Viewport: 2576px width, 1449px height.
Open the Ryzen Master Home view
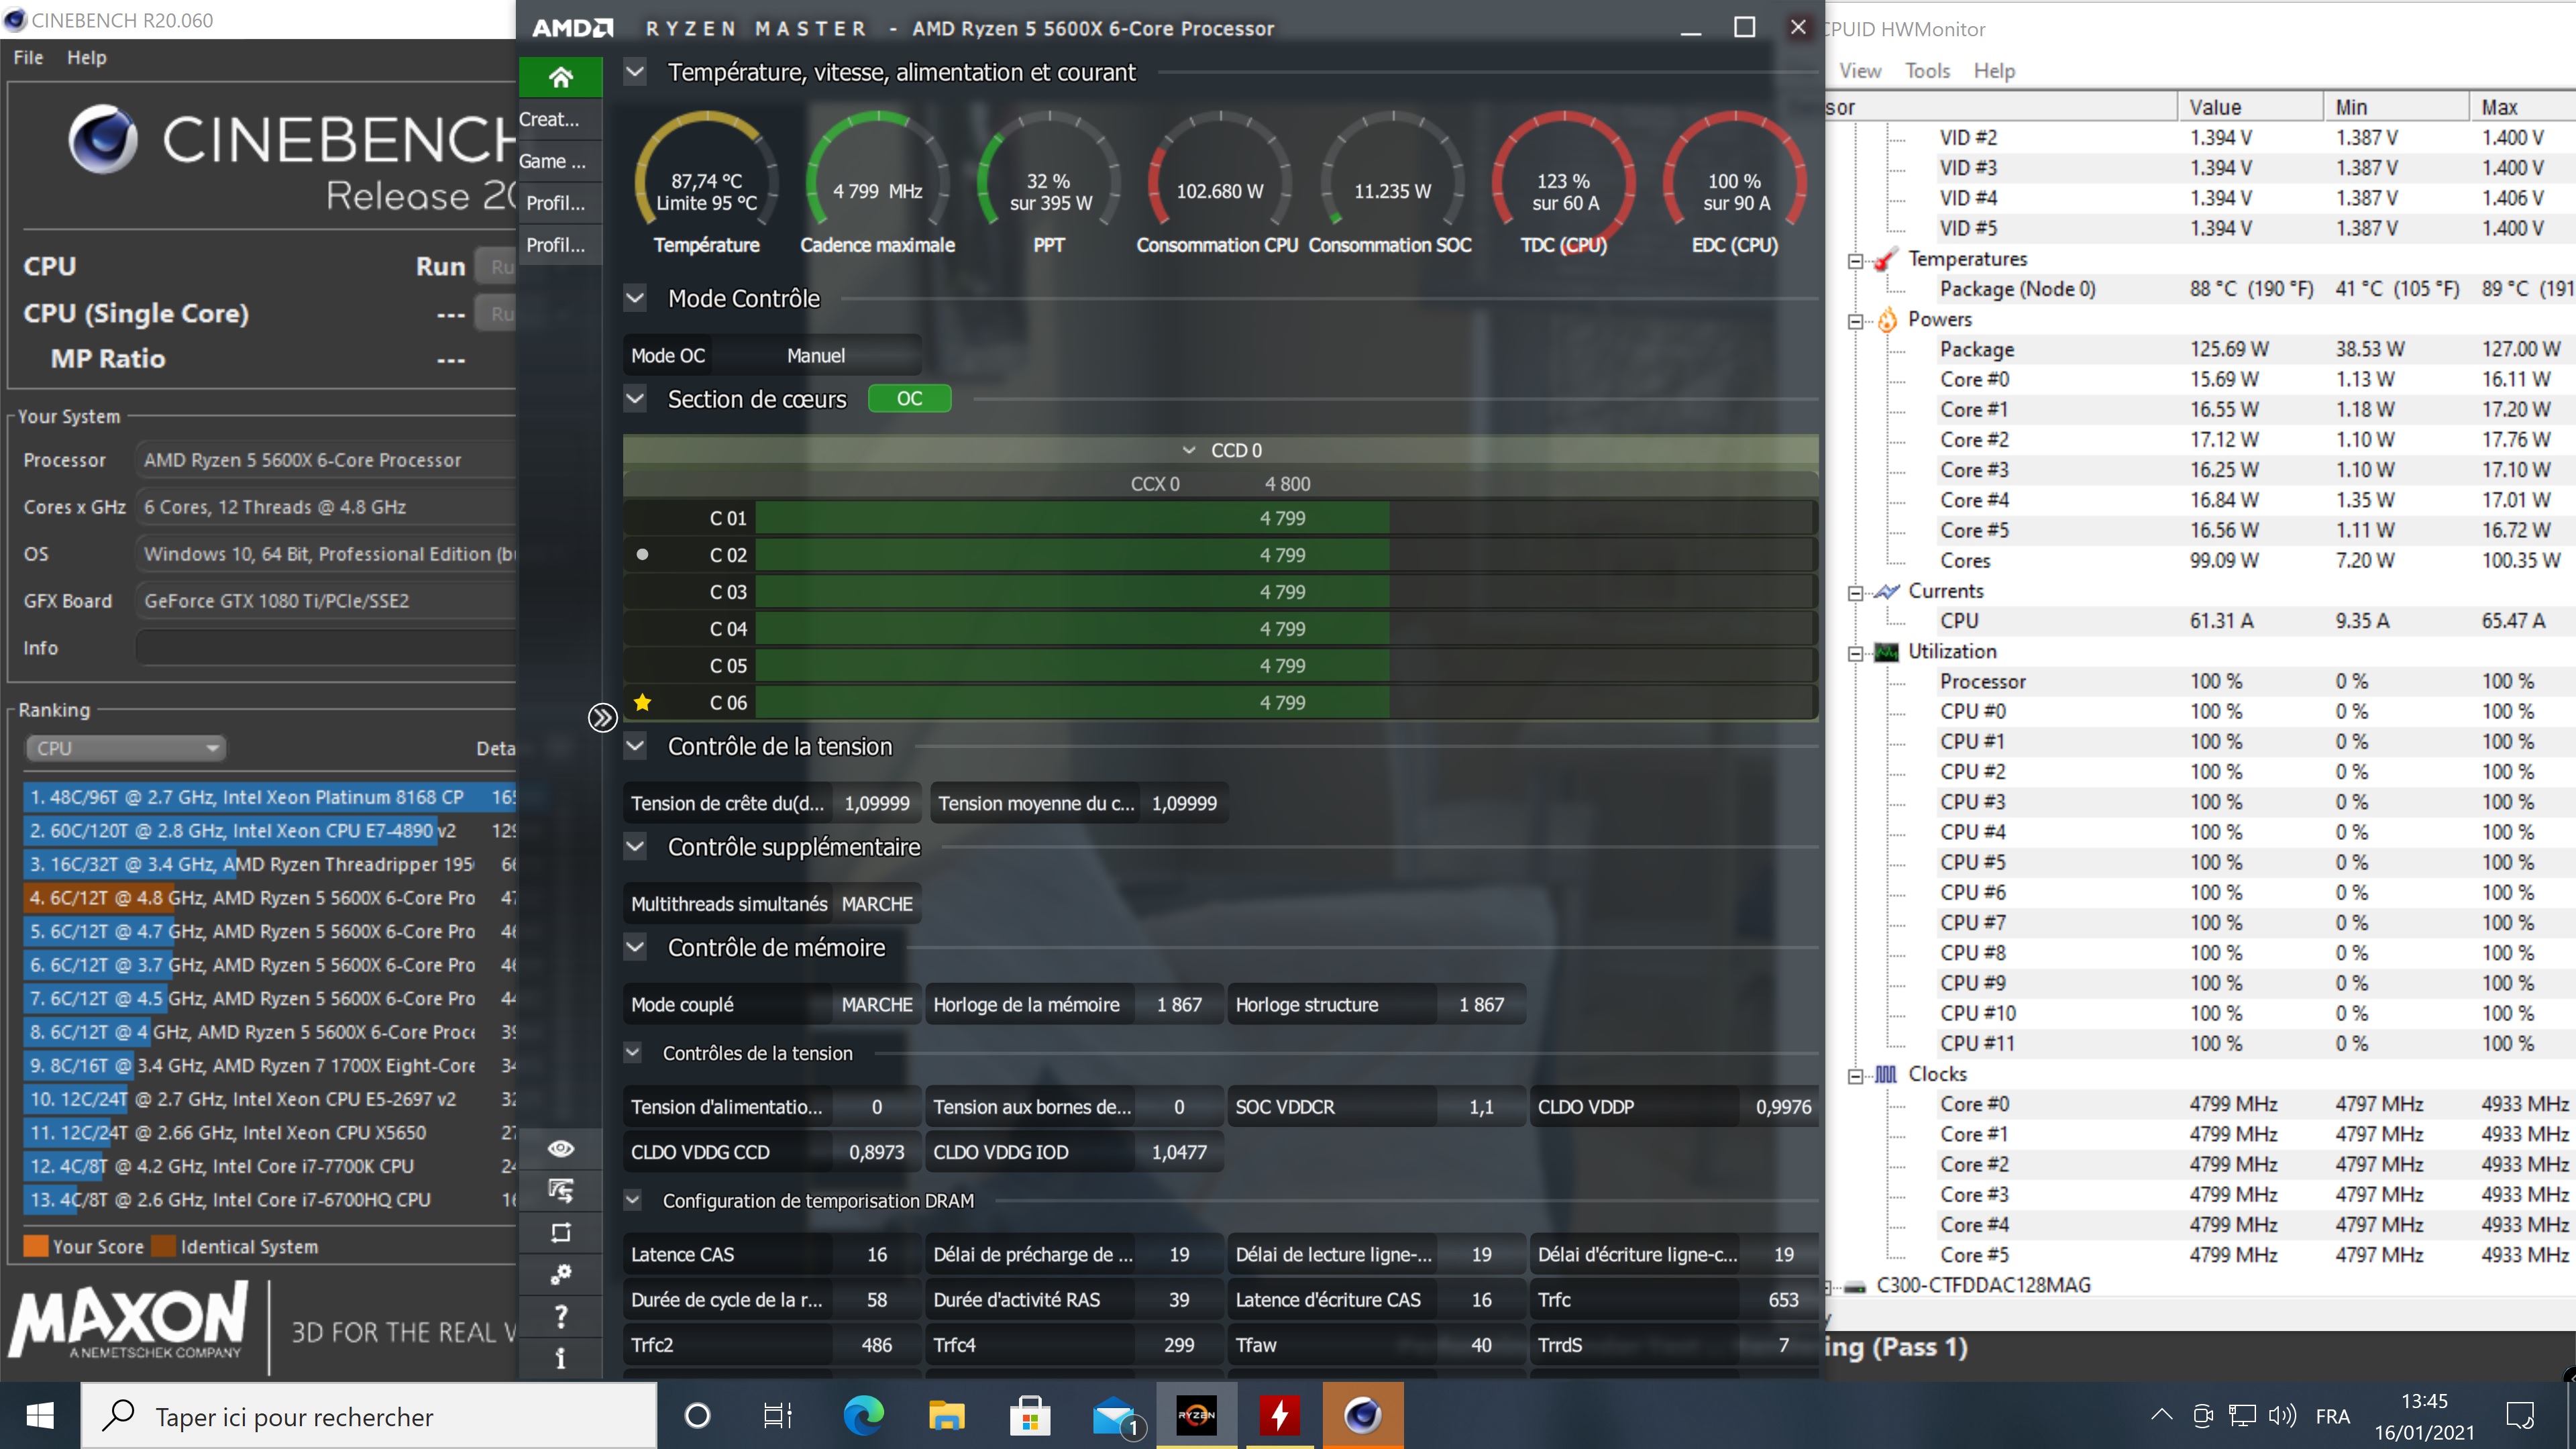tap(560, 77)
